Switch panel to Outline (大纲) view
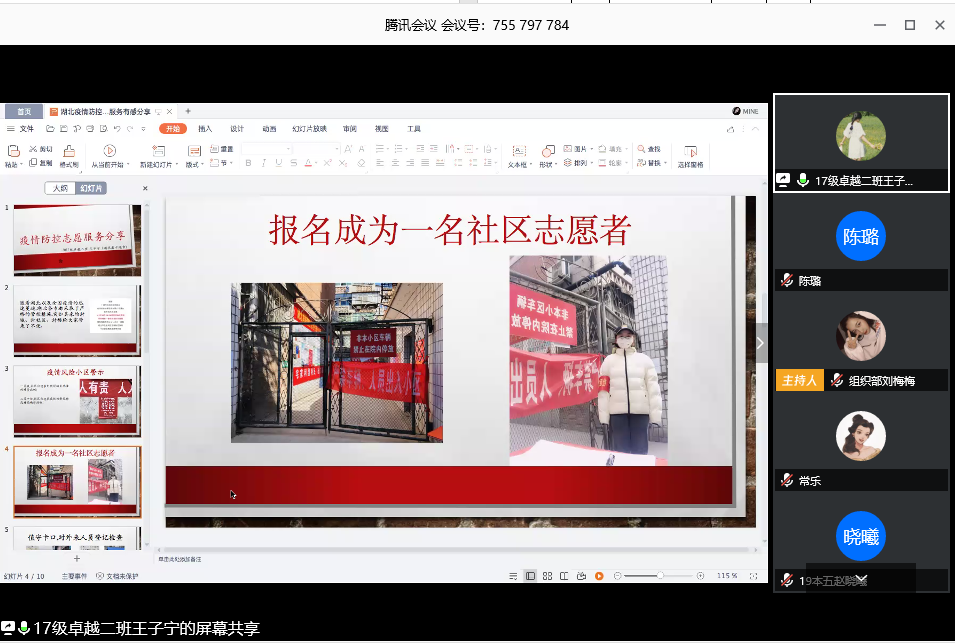 click(61, 188)
